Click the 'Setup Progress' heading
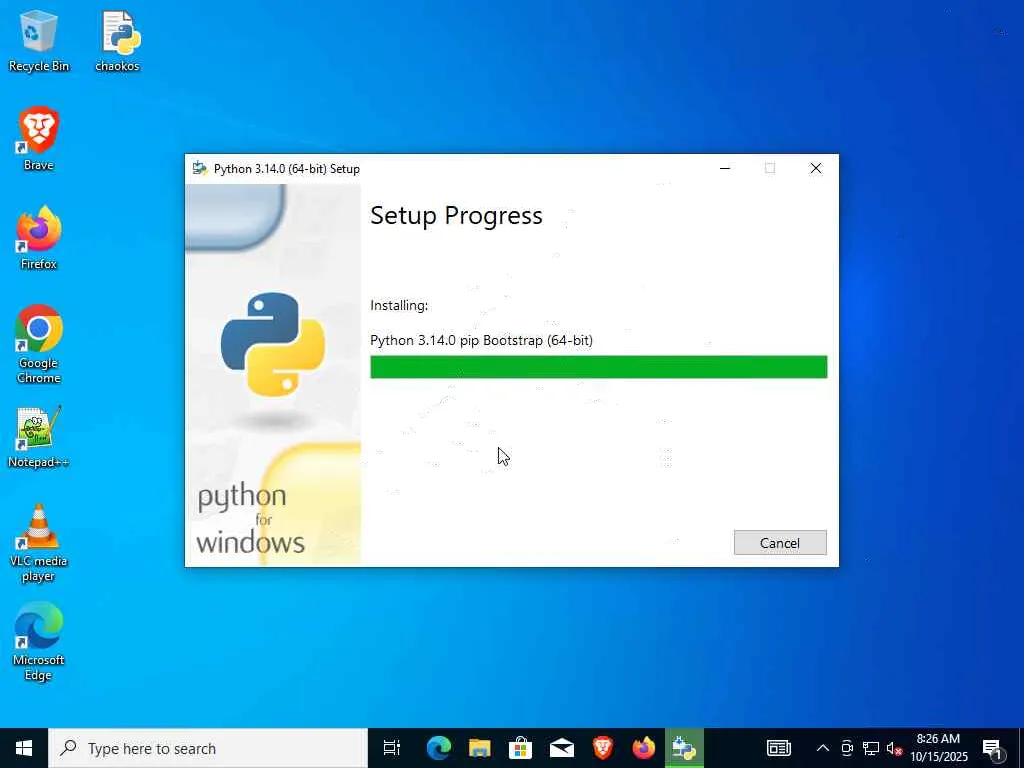Screen dimensions: 1024x768 pyautogui.click(x=456, y=216)
